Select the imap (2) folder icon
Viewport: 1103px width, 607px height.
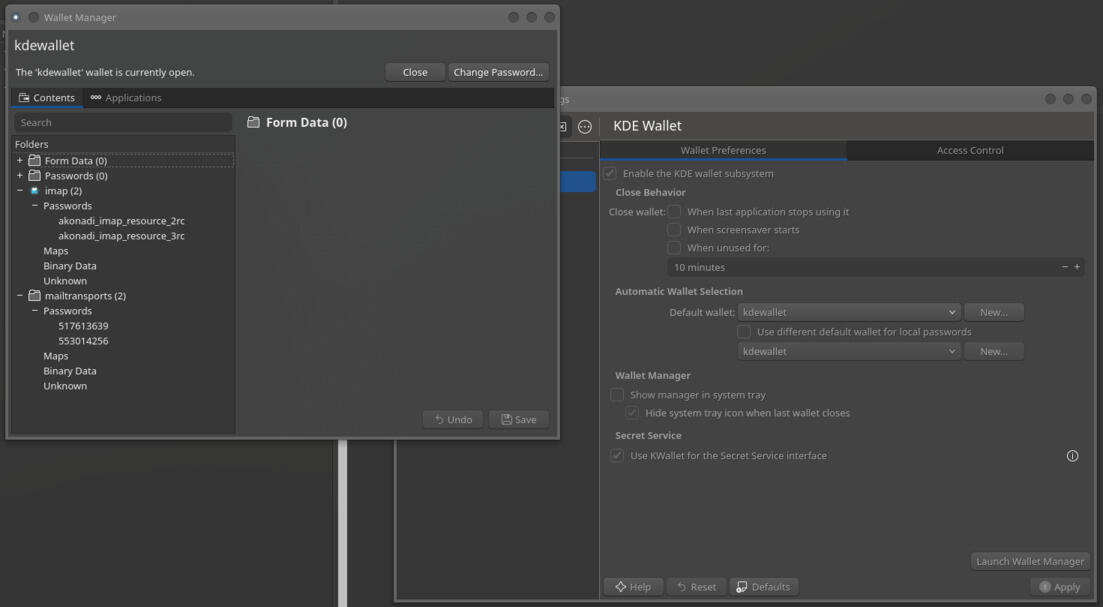click(34, 191)
